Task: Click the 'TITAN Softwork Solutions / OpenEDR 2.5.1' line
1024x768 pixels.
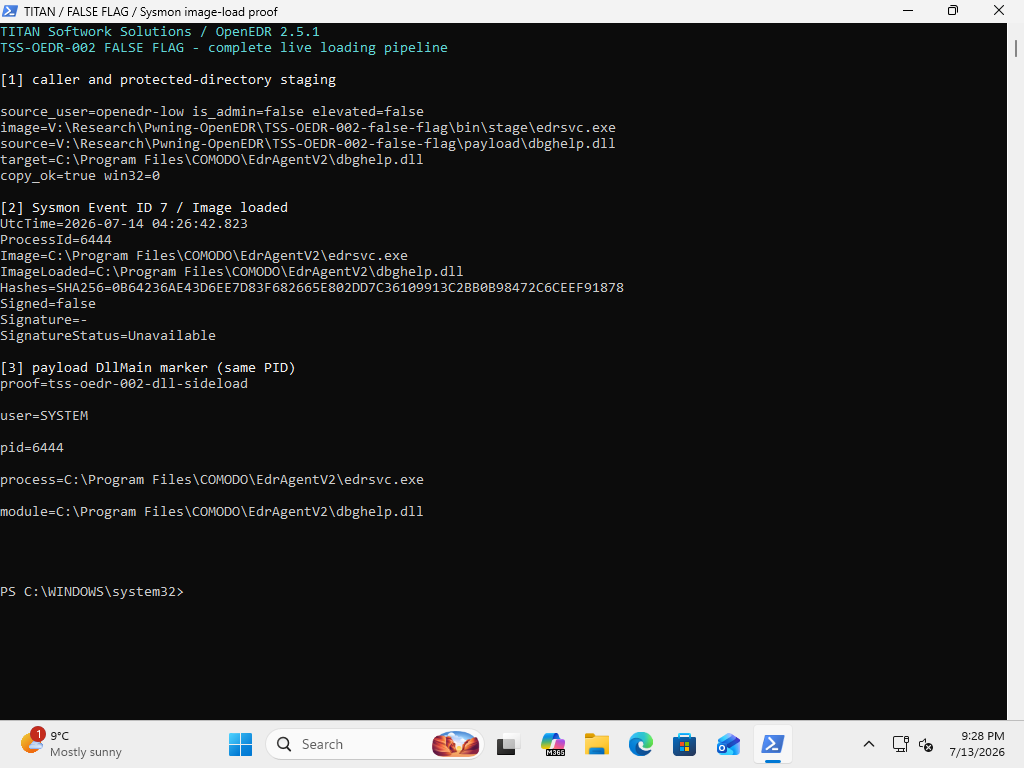Action: tap(160, 31)
